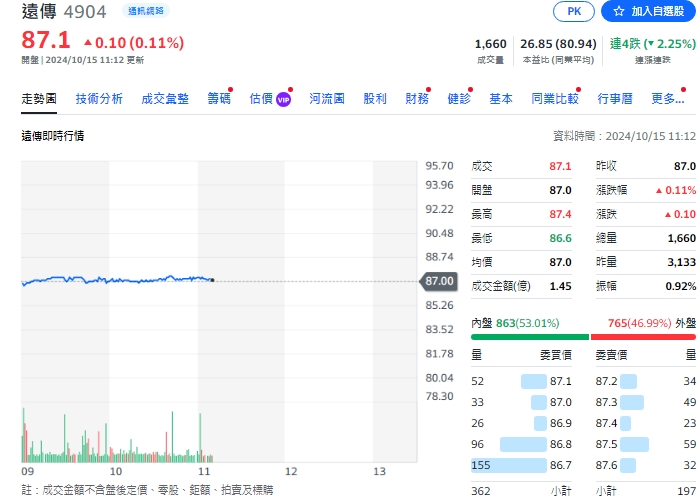Screen dimensions: 699x504
Task: Click the 資料時間 2024/10/15 11:12 timestamp
Action: [x=624, y=136]
